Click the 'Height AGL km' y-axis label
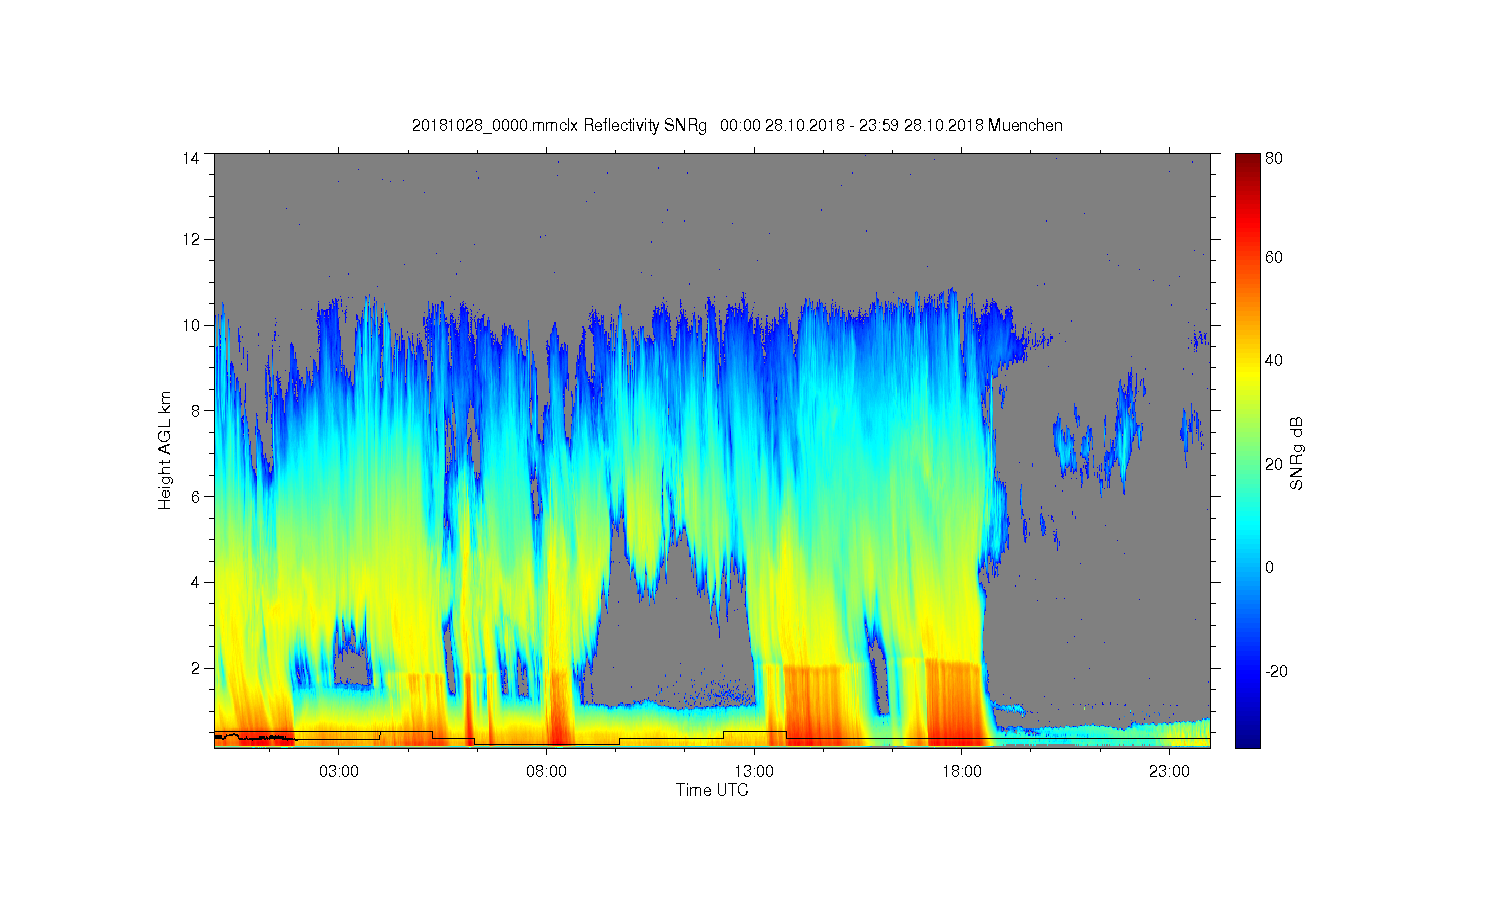Image resolution: width=1500 pixels, height=900 pixels. (x=165, y=450)
